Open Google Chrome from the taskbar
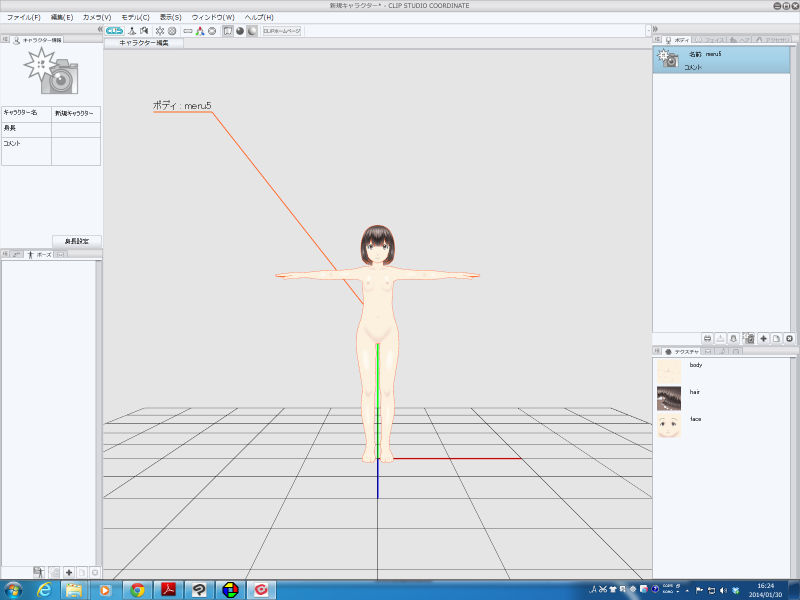This screenshot has height=600, width=800. point(137,590)
